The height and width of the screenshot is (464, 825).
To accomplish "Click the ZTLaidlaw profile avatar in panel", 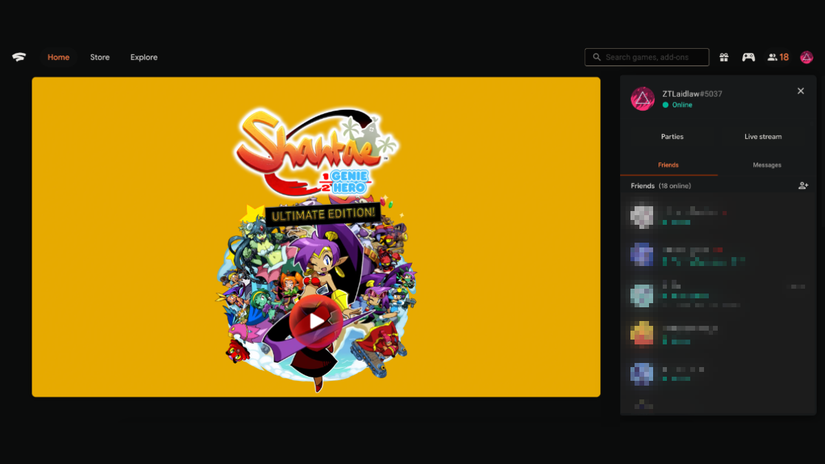I will point(642,98).
